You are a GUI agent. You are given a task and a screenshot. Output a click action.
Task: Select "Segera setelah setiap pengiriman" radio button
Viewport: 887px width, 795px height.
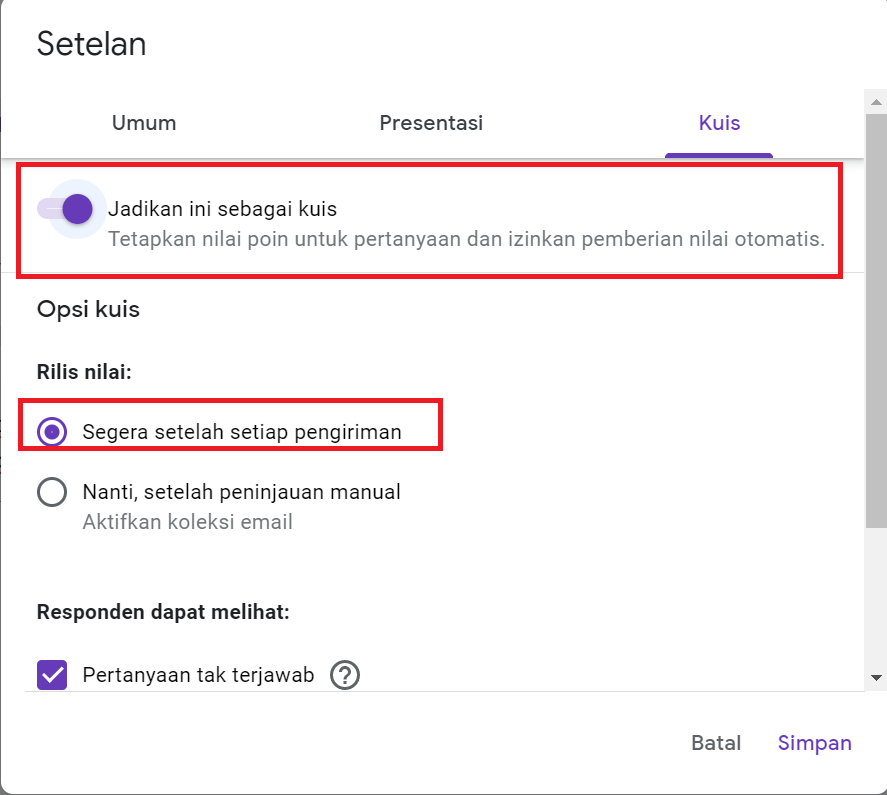point(52,432)
